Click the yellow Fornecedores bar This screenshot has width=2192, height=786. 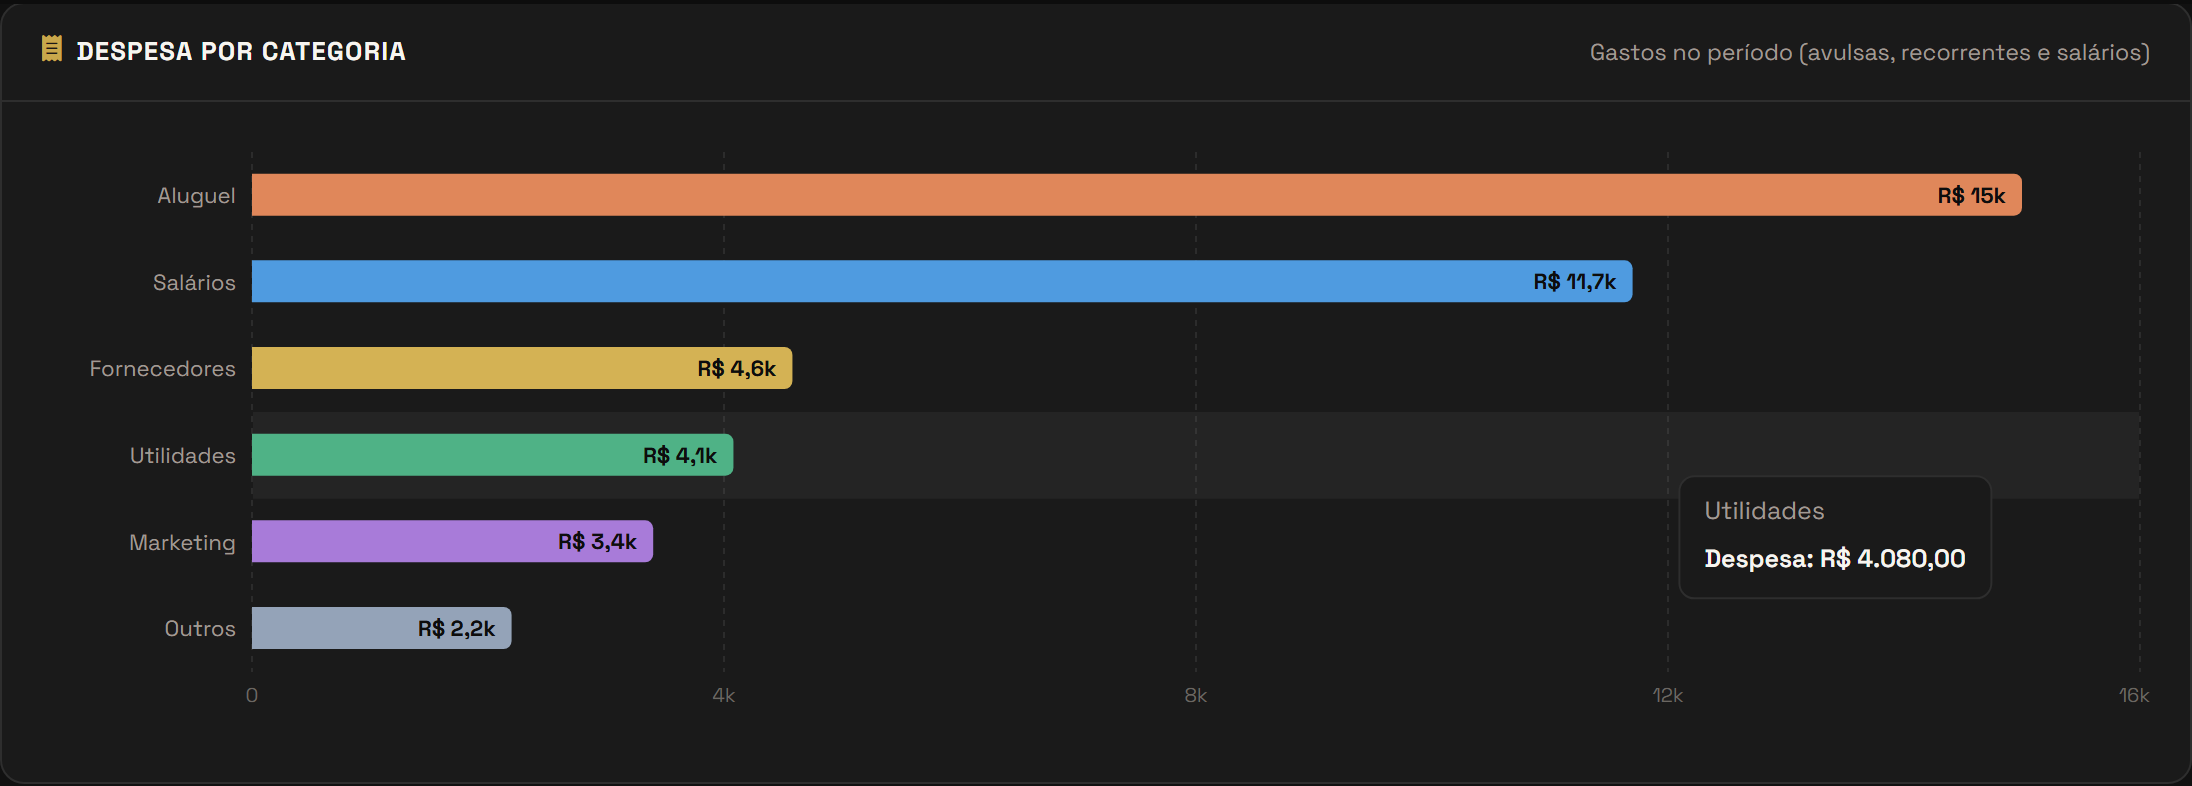click(522, 368)
